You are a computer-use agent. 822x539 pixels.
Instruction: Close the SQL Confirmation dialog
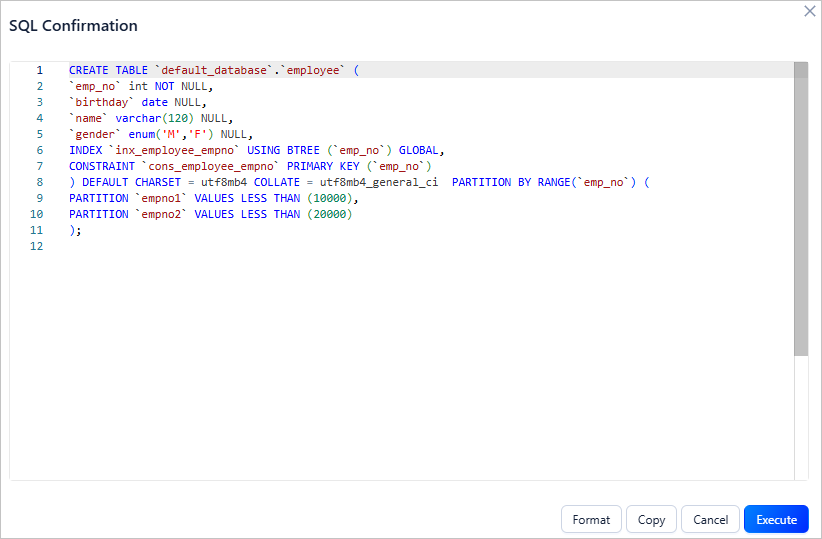[x=809, y=11]
